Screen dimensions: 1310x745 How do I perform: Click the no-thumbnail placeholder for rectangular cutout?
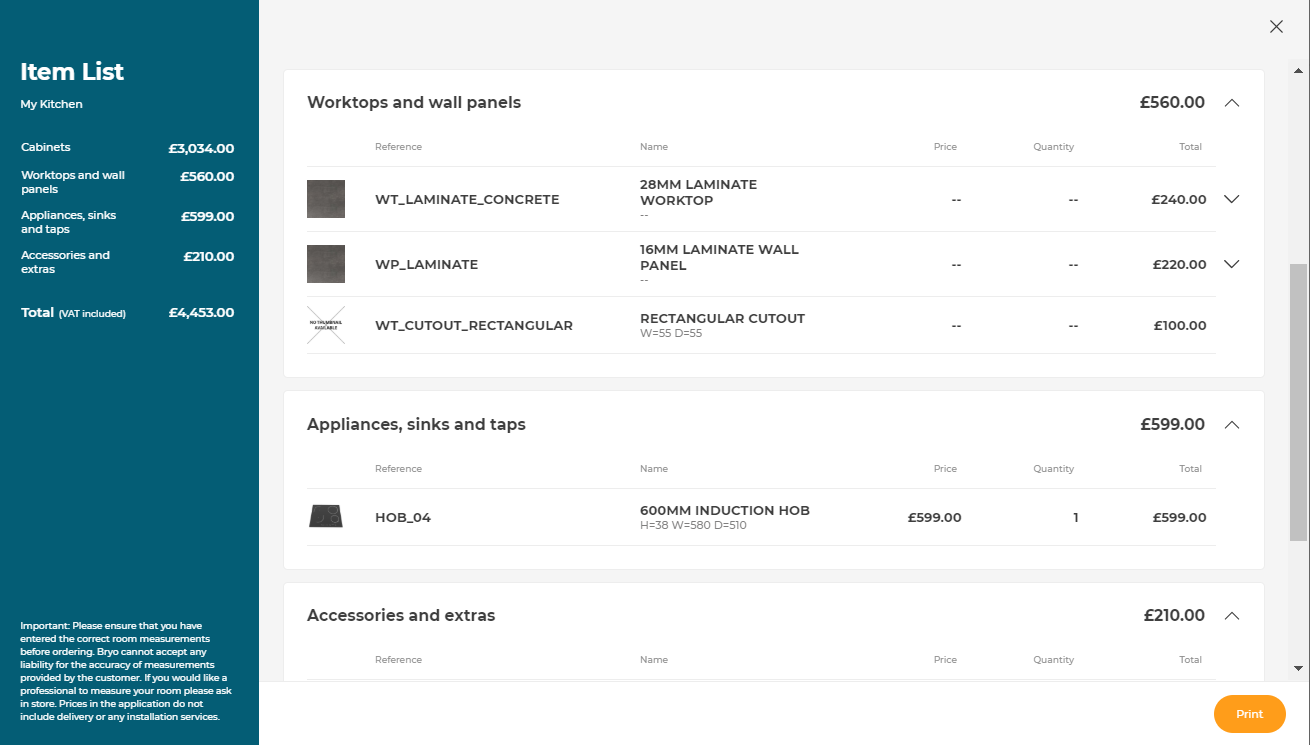(325, 325)
